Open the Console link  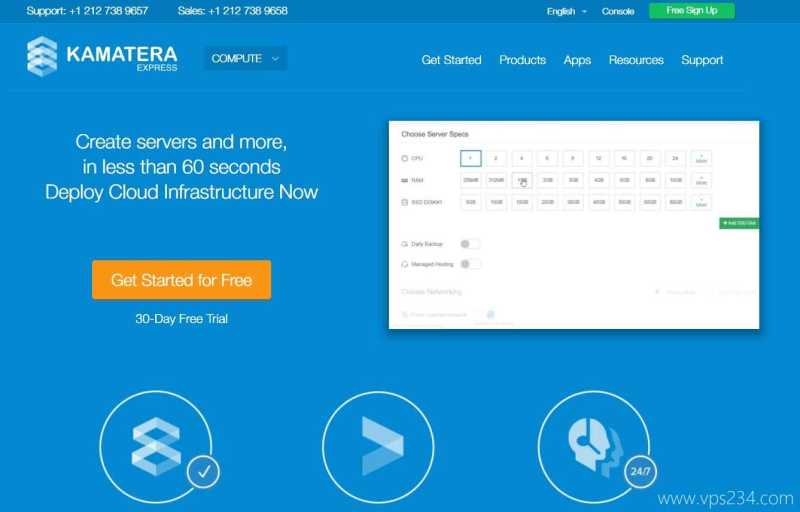(x=618, y=11)
